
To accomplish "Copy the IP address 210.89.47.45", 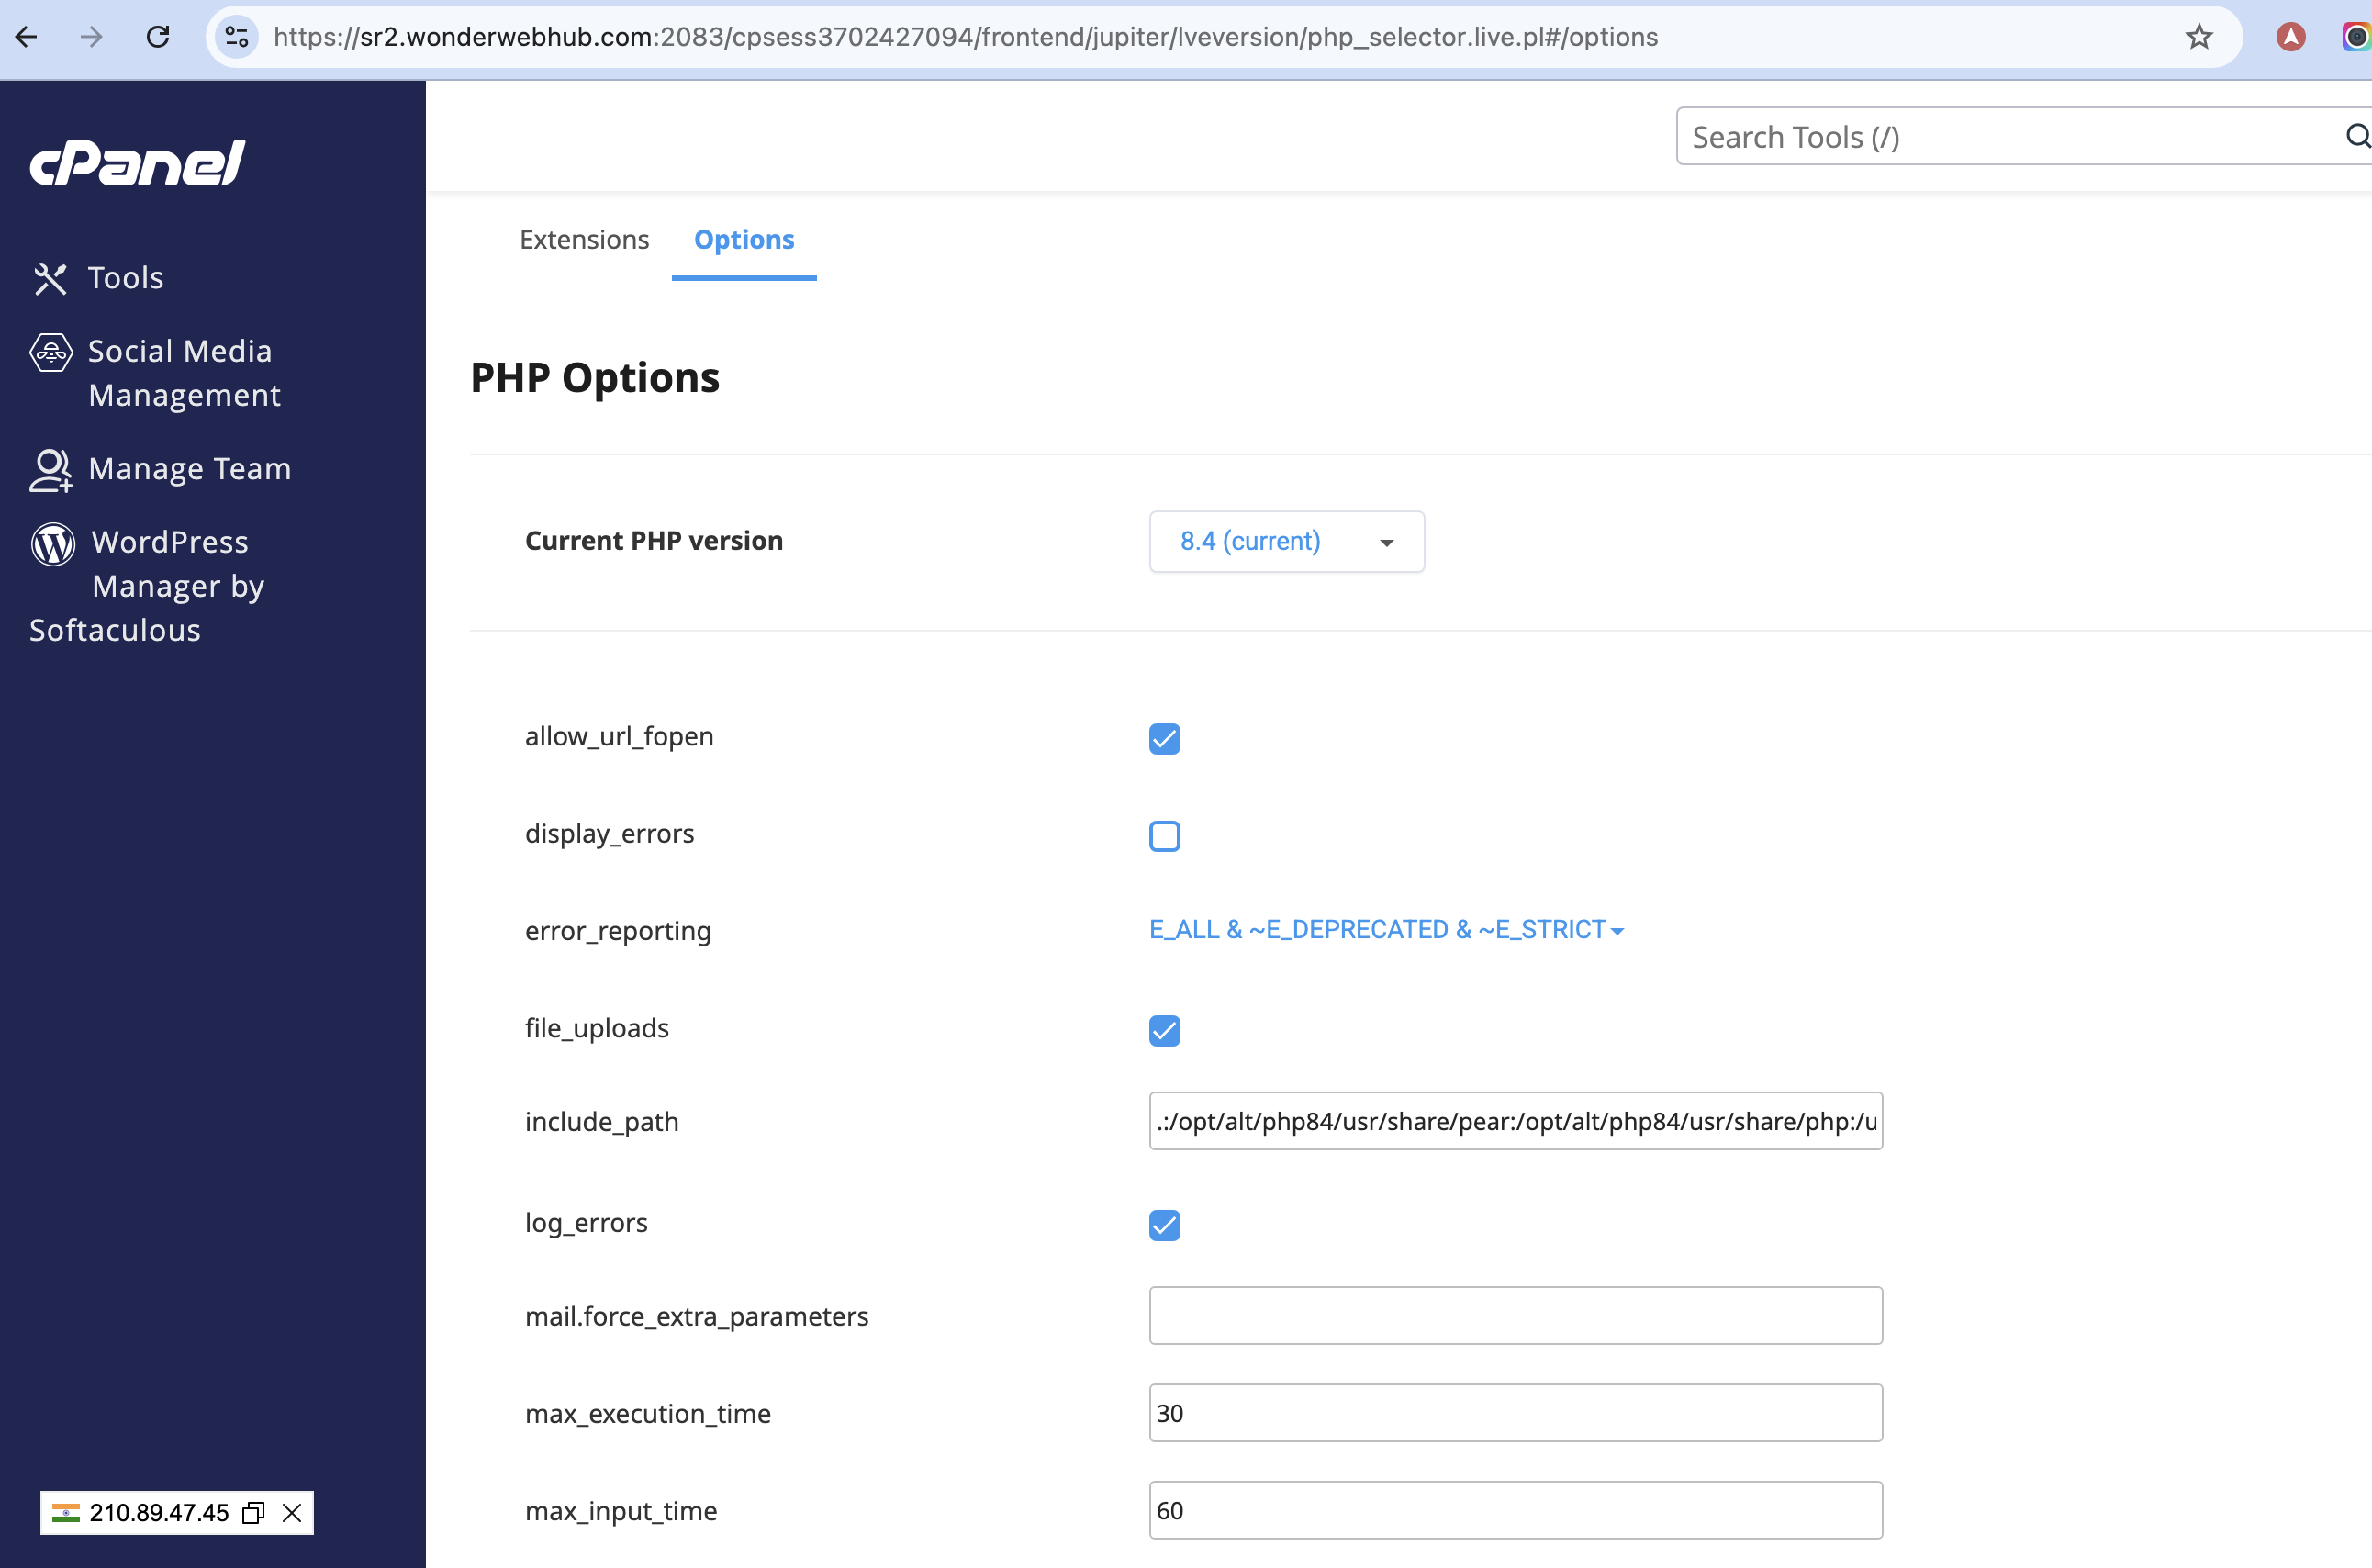I will coord(254,1512).
